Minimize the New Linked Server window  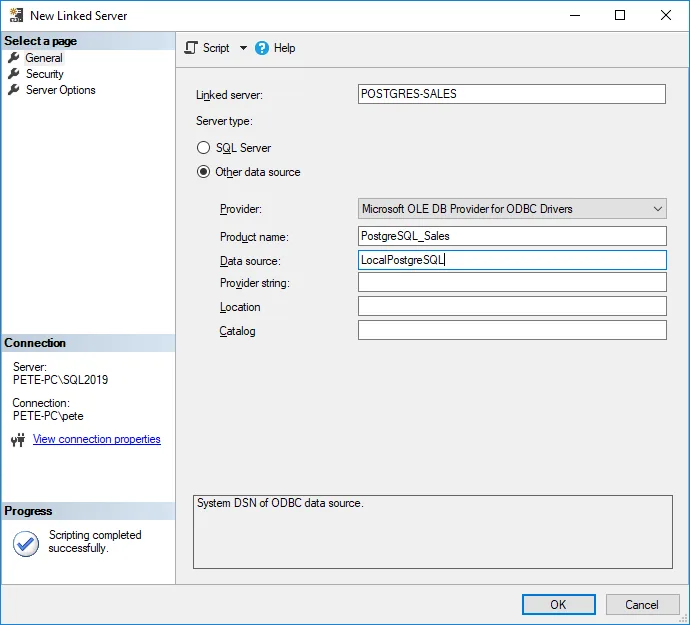575,15
